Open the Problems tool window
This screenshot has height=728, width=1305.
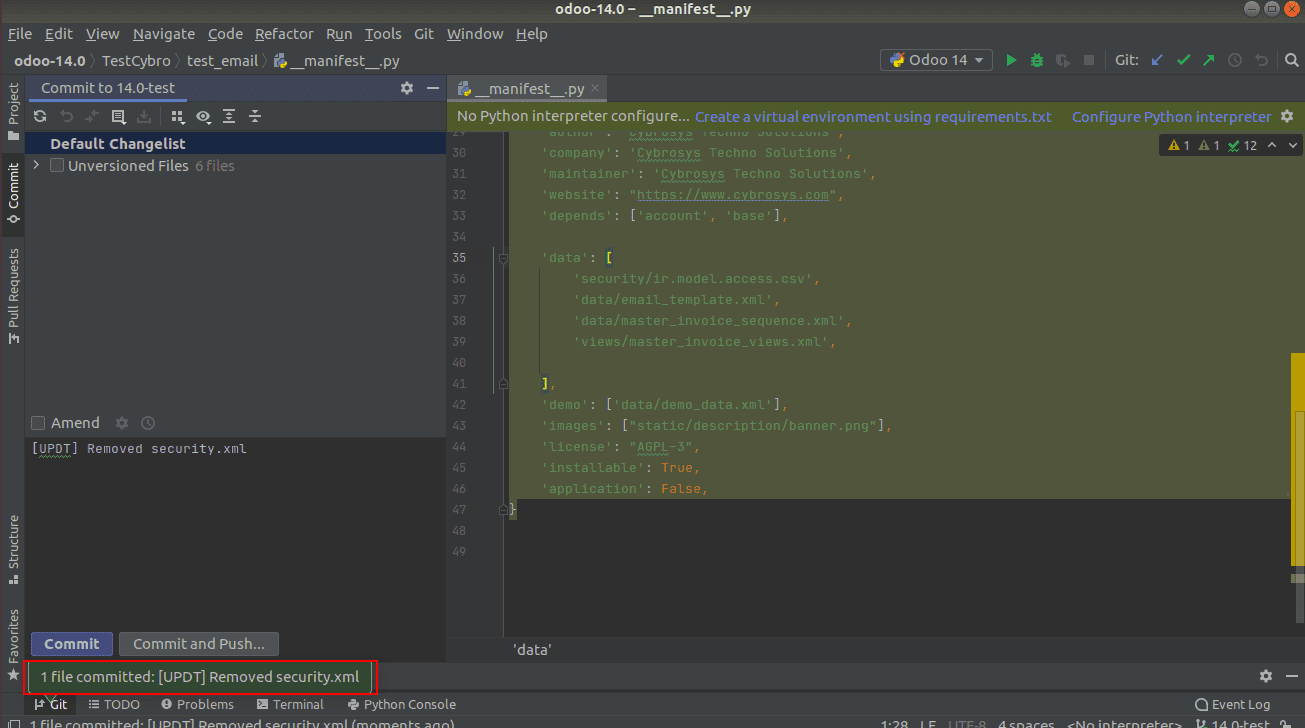coord(196,704)
